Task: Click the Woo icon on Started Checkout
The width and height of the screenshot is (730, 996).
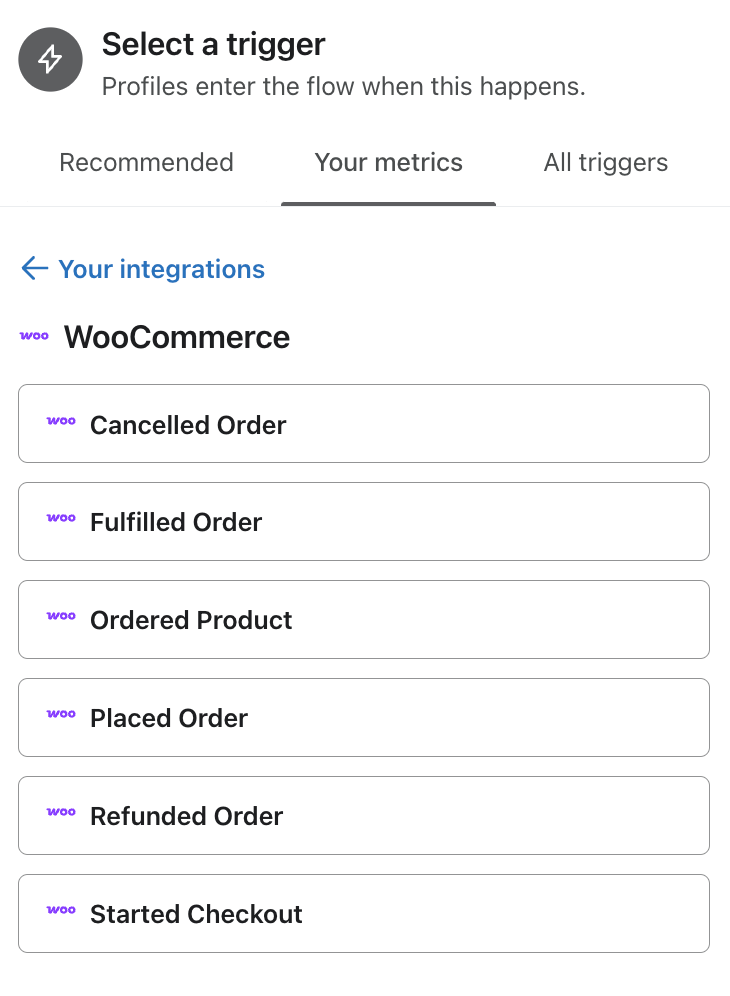Action: (x=61, y=911)
